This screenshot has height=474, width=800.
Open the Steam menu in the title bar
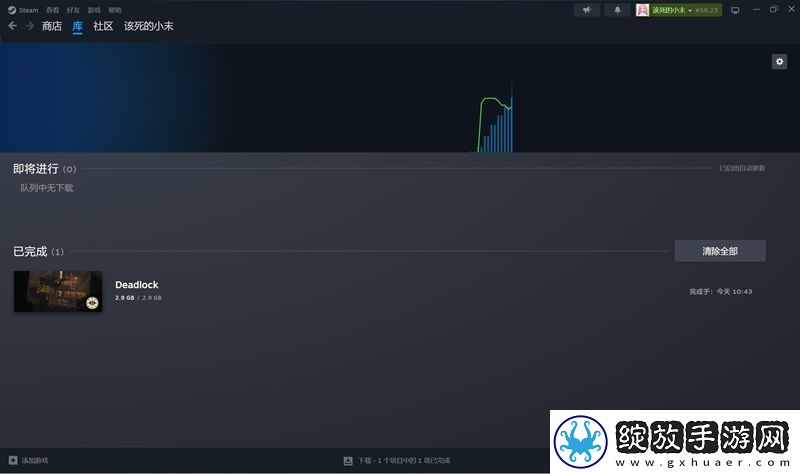29,10
